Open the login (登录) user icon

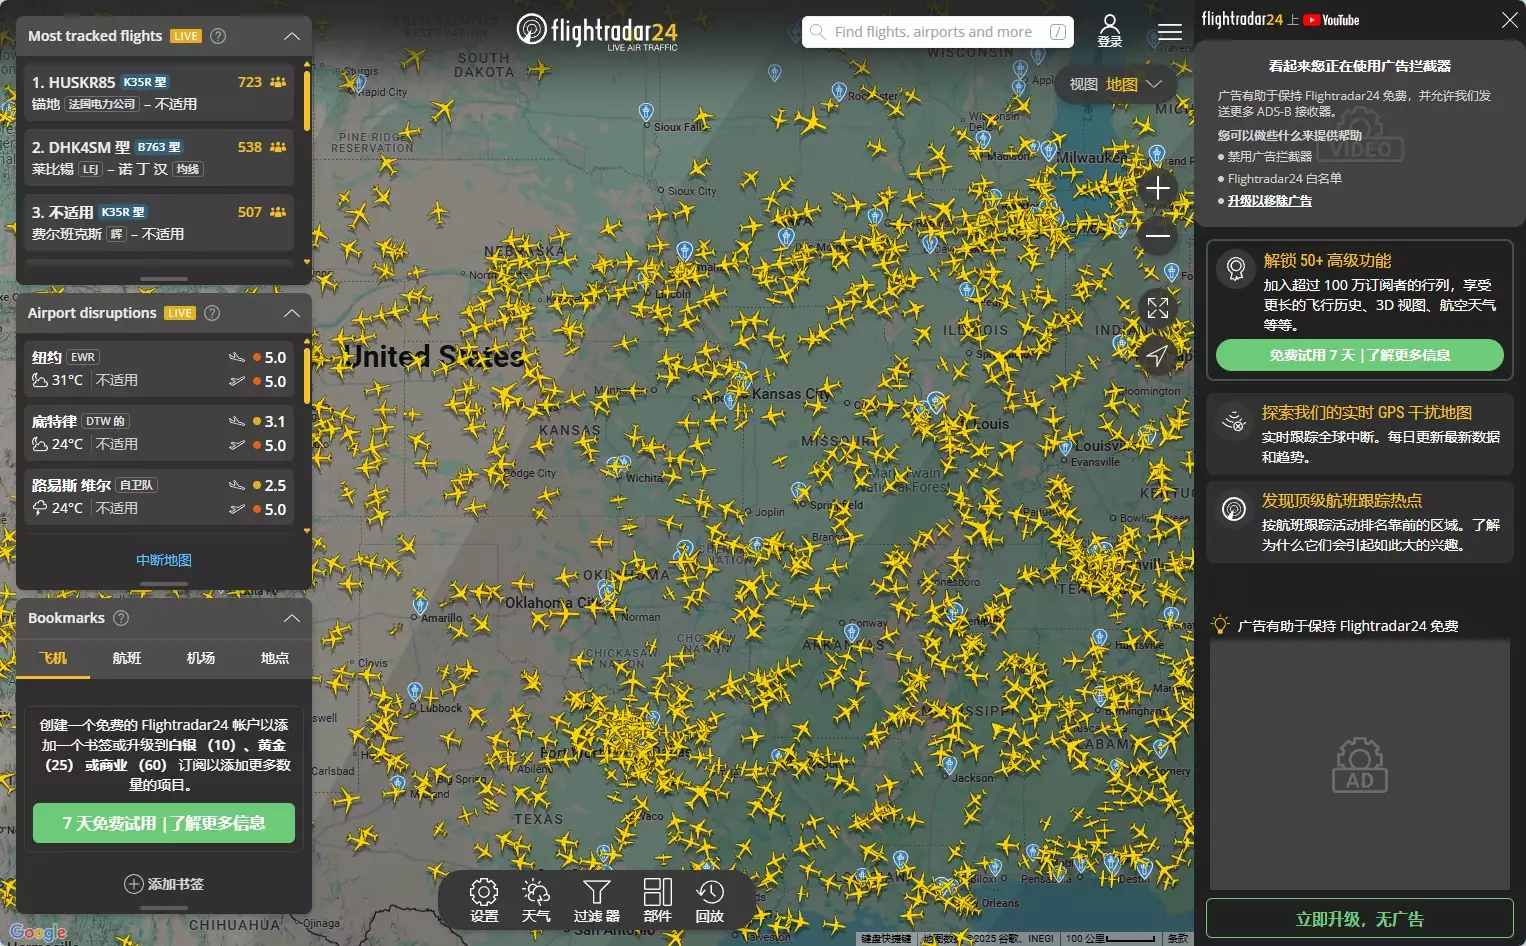click(1110, 31)
